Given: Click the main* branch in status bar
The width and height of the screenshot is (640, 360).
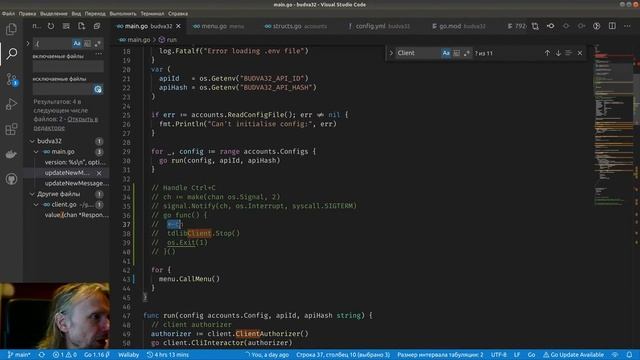Looking at the screenshot, I should tap(19, 355).
